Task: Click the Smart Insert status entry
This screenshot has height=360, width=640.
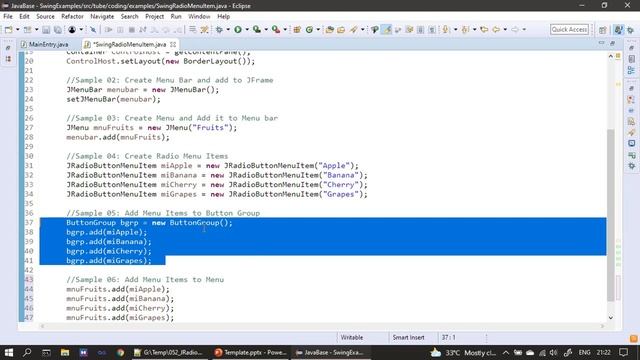Action: (408, 338)
